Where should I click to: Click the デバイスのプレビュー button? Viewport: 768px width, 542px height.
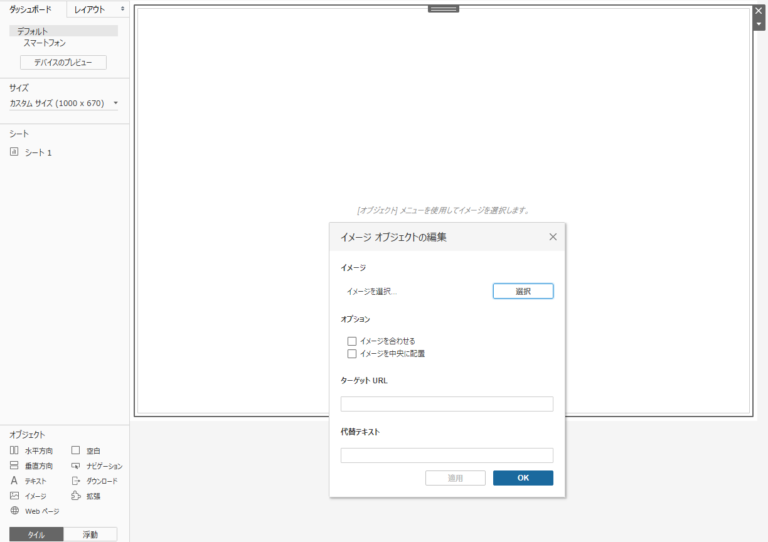(x=63, y=62)
